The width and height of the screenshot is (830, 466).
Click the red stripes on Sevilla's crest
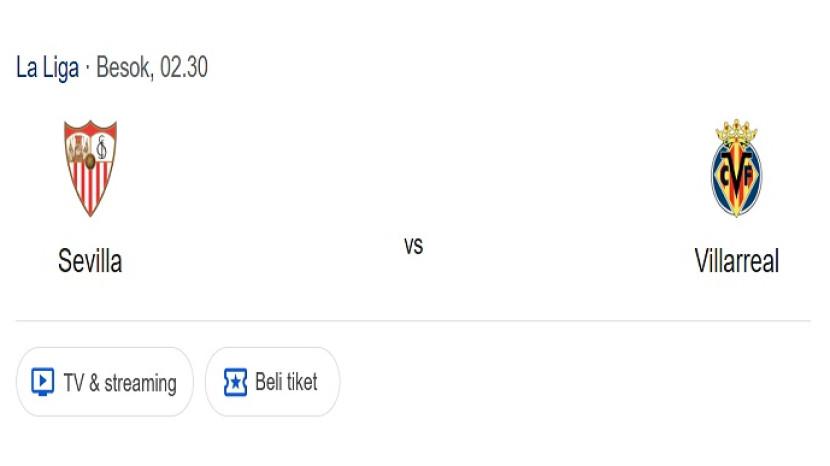tap(90, 190)
